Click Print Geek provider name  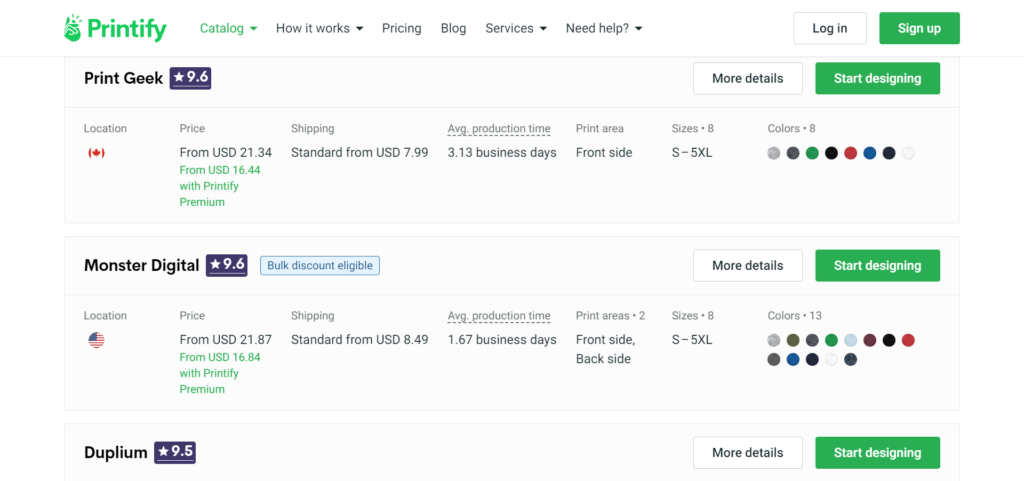[123, 78]
